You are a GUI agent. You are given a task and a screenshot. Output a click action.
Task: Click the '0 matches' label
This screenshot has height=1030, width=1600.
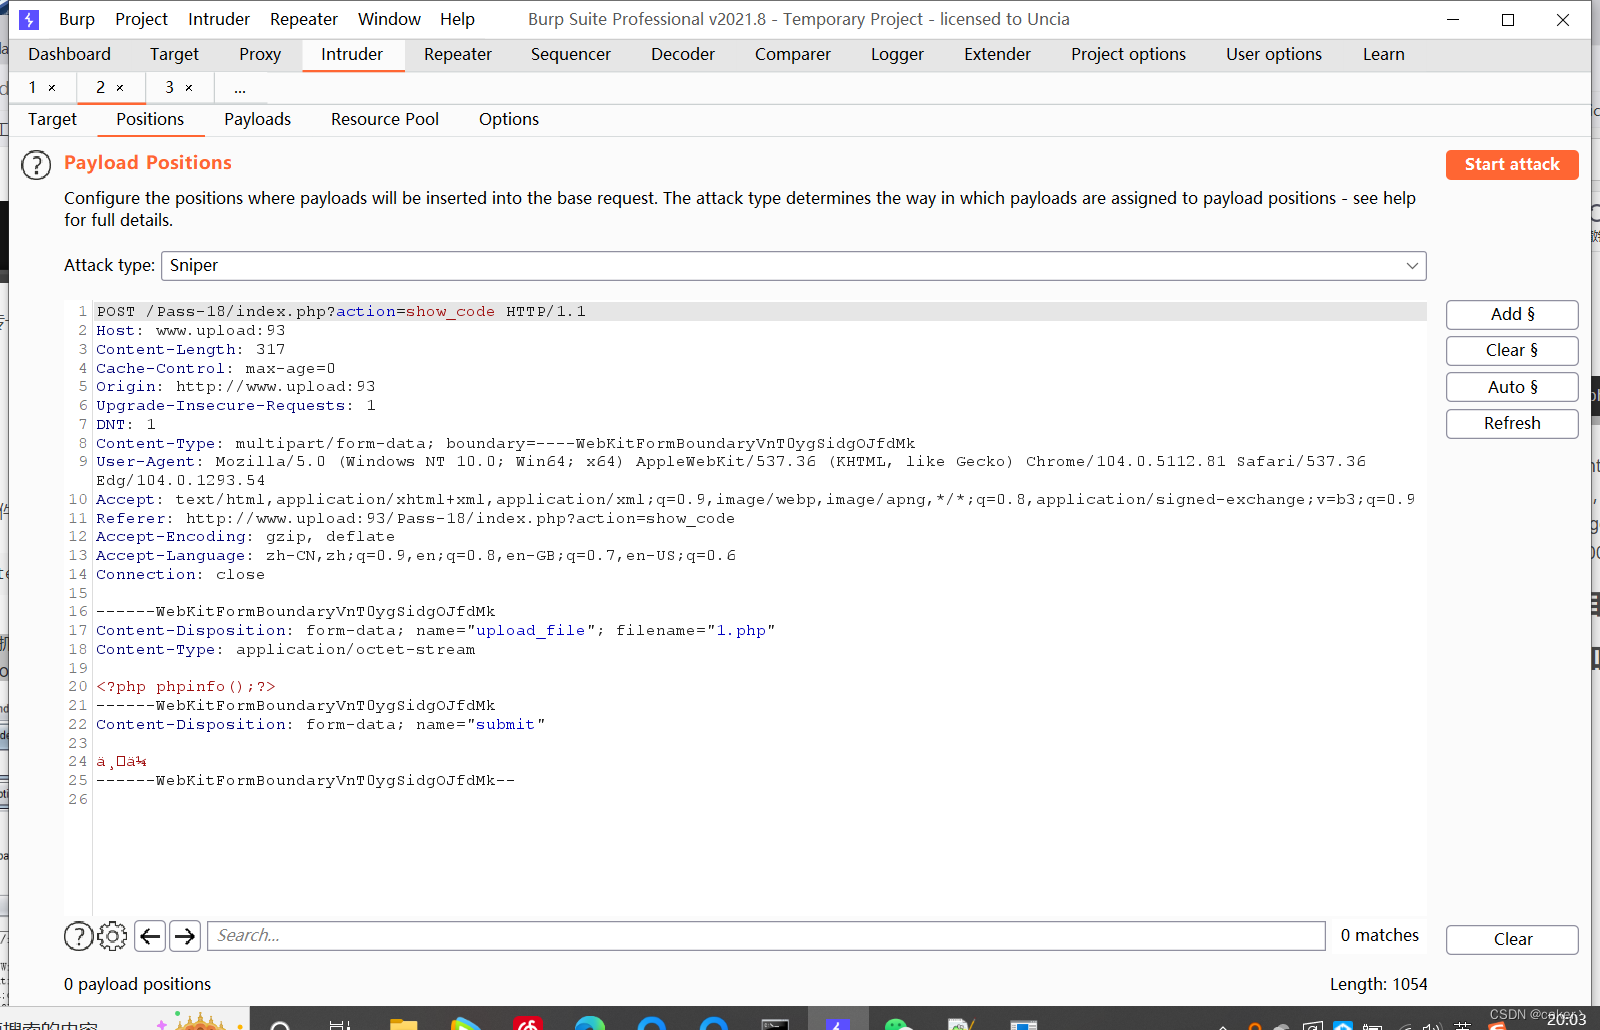[x=1380, y=936]
